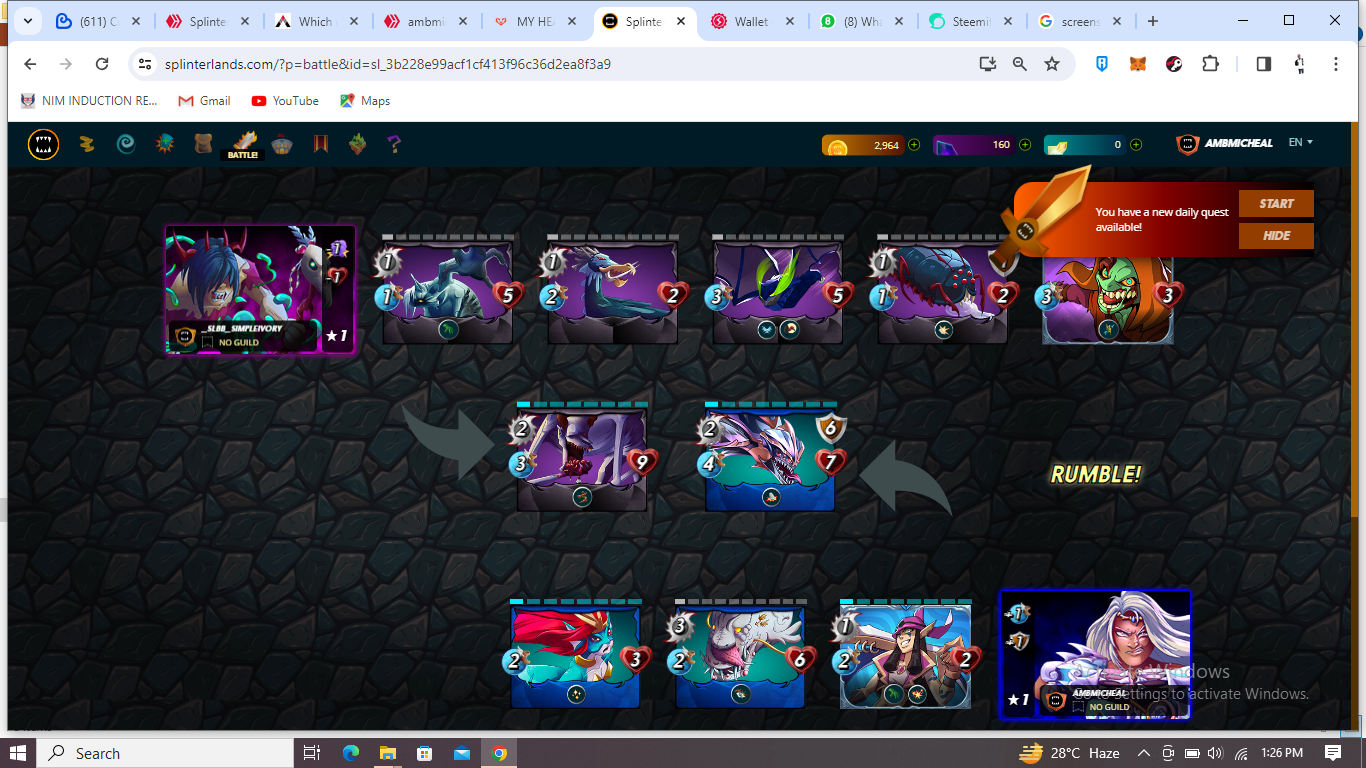Click the dark spider monster card
Viewport: 1366px width, 768px height.
(x=942, y=292)
